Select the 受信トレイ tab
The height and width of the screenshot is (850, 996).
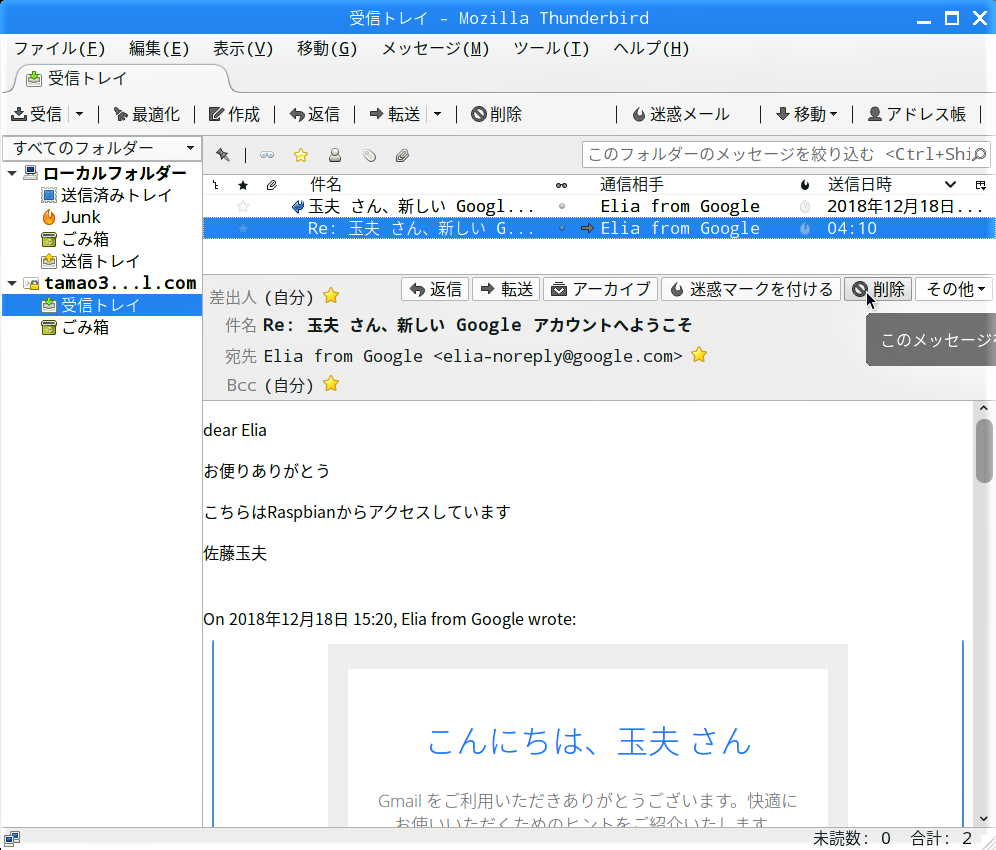tap(121, 79)
